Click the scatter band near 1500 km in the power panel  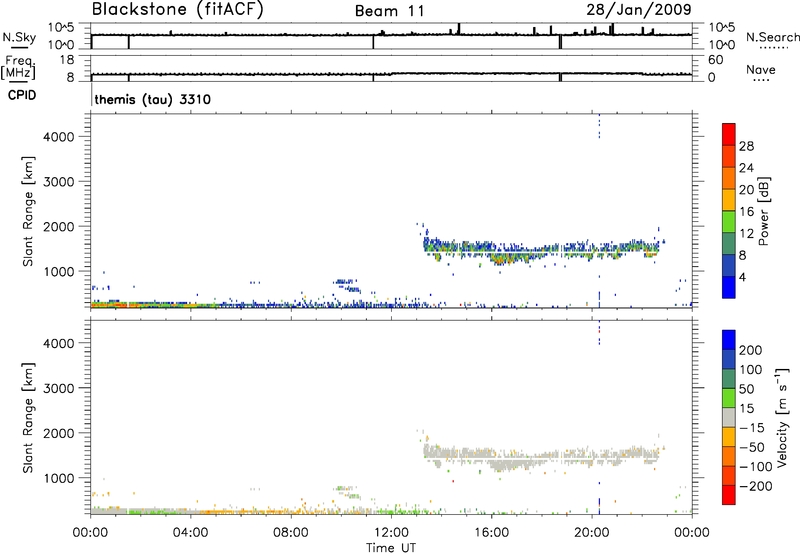(541, 249)
